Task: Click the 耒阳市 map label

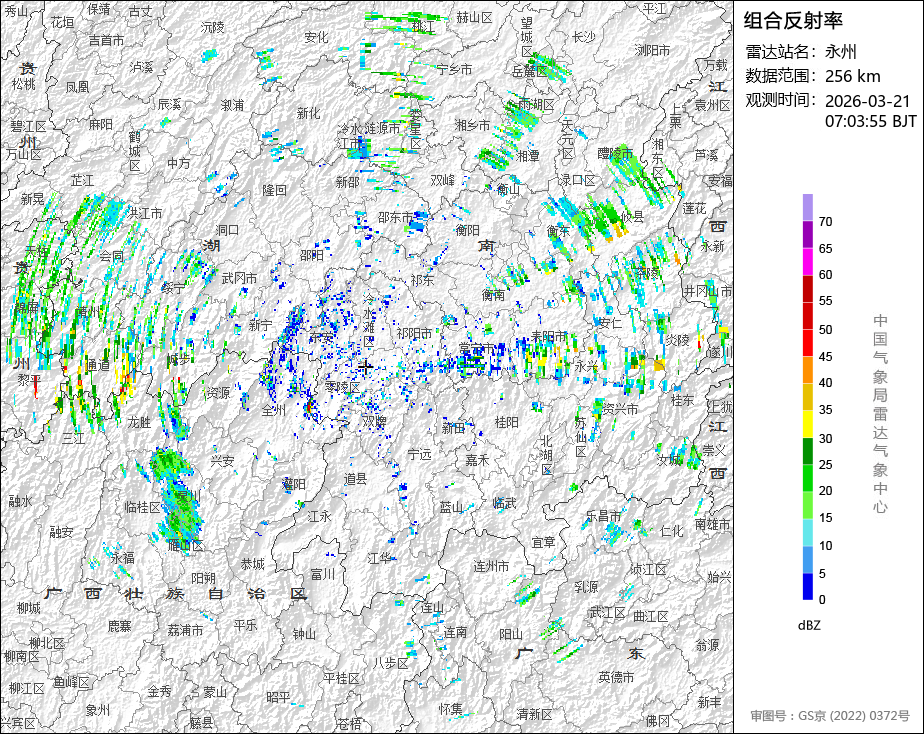Action: click(549, 336)
